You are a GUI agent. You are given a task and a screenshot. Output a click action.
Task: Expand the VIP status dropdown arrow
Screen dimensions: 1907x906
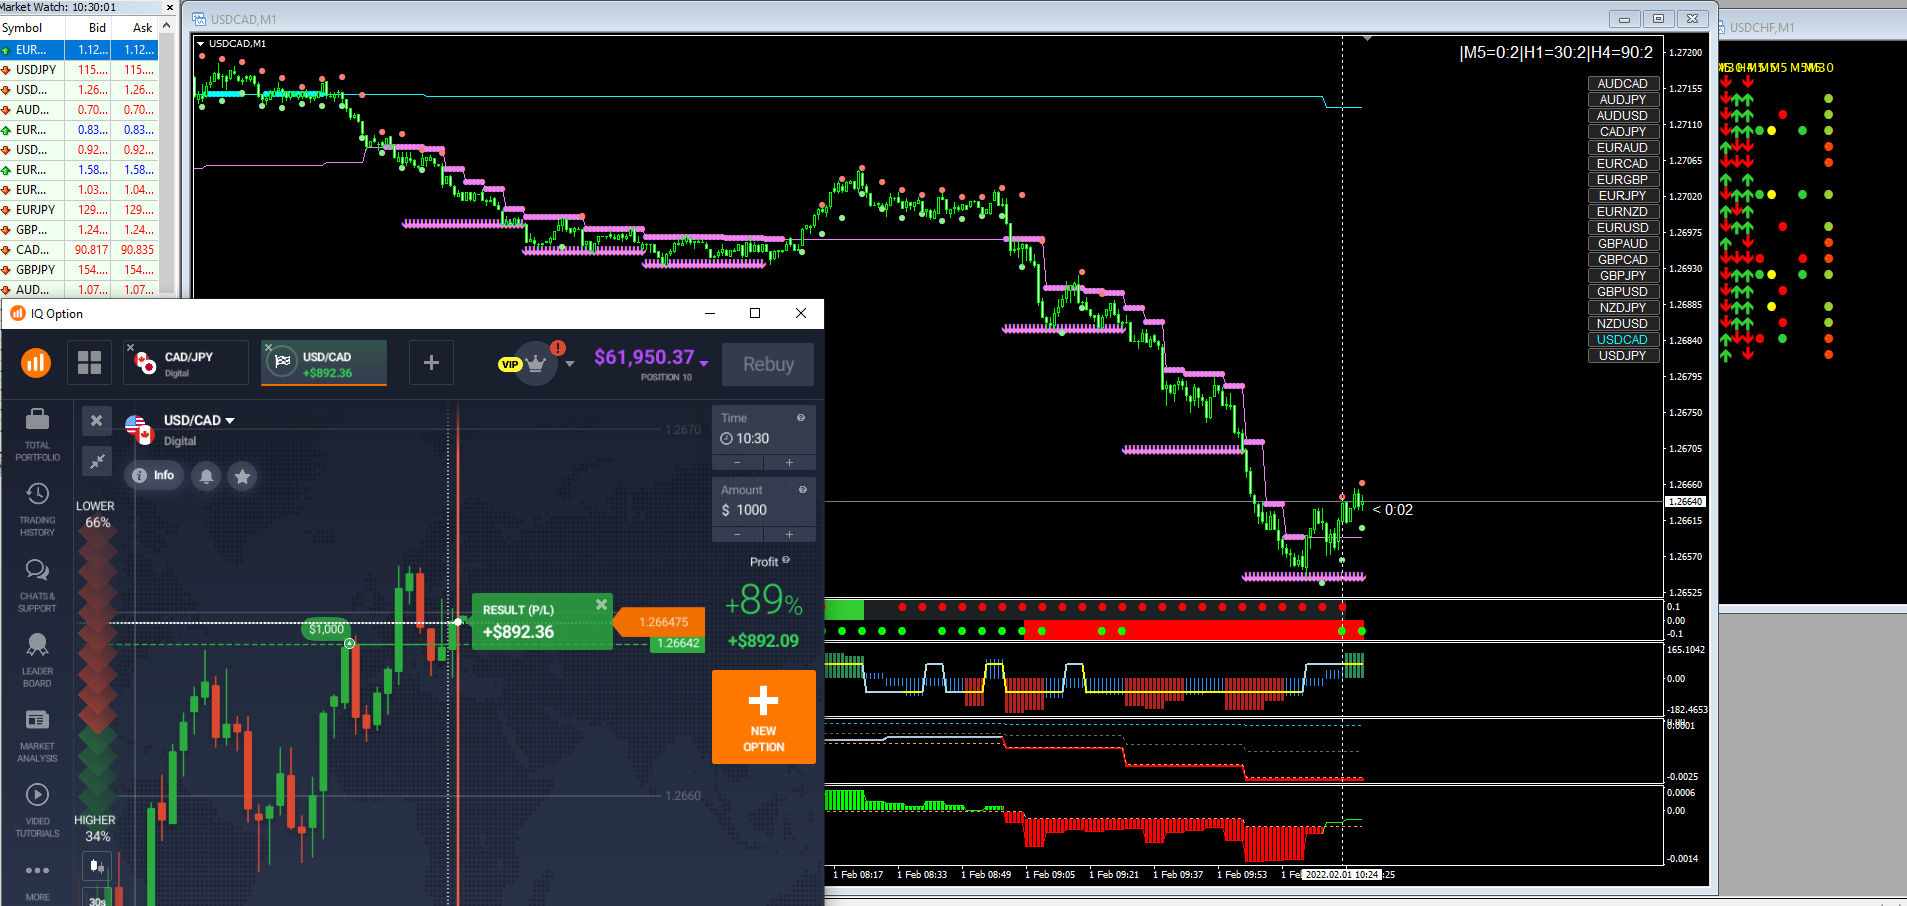point(570,364)
